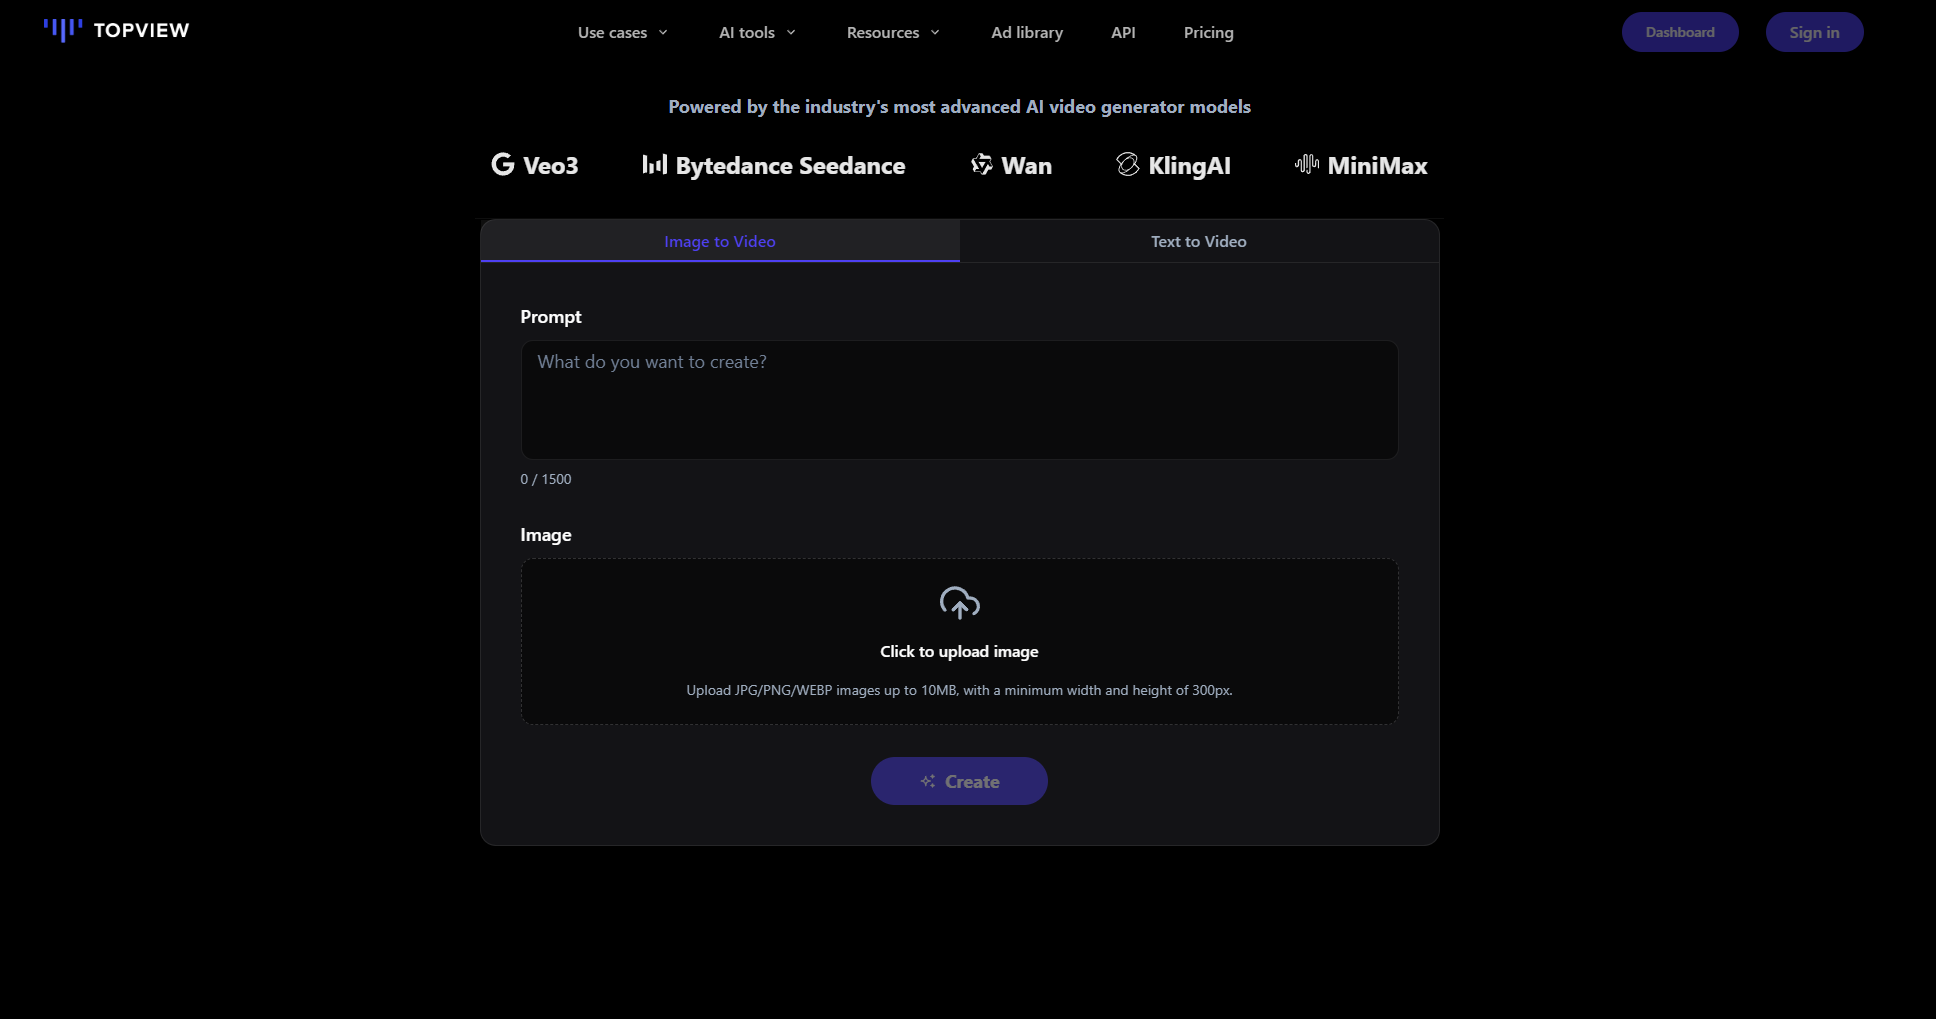
Task: Open the API menu link
Action: click(x=1123, y=33)
